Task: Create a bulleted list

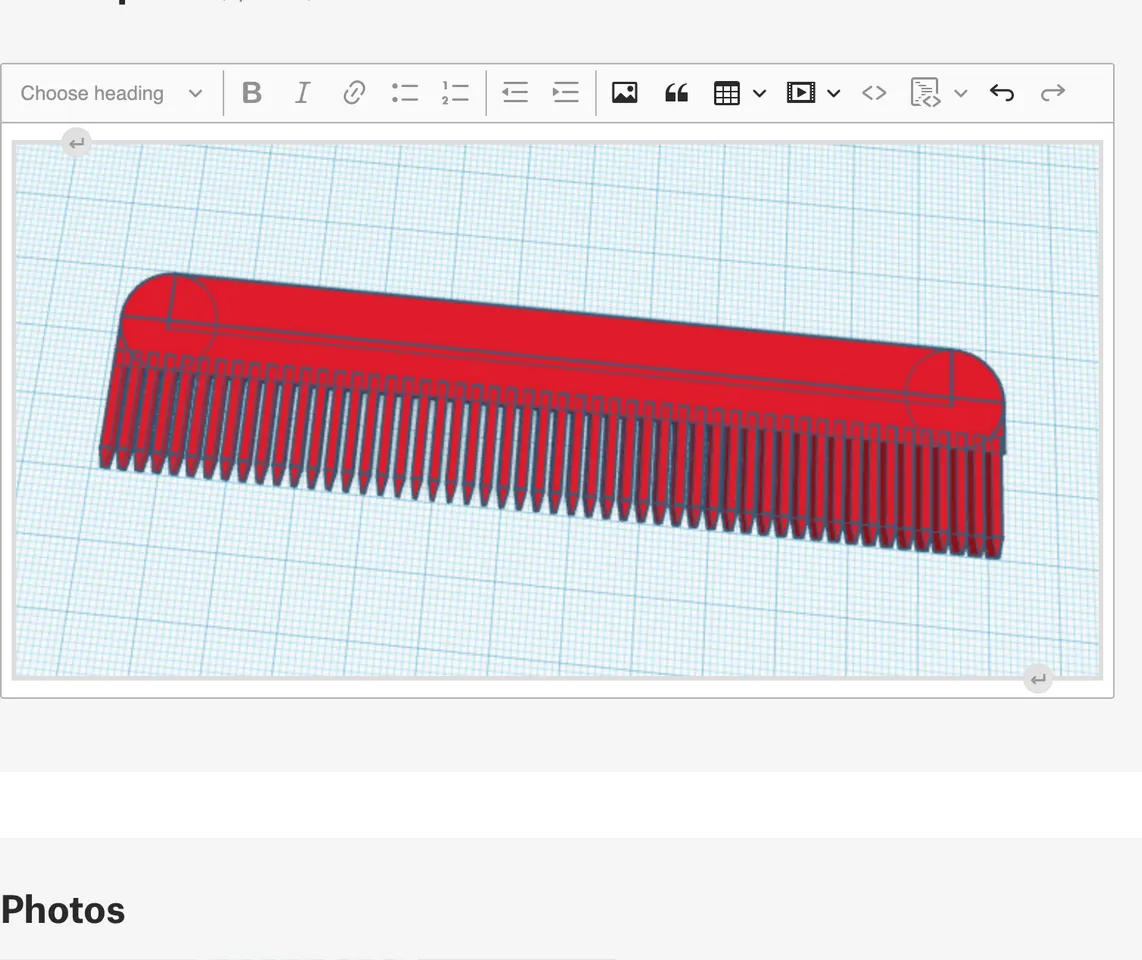Action: (x=404, y=93)
